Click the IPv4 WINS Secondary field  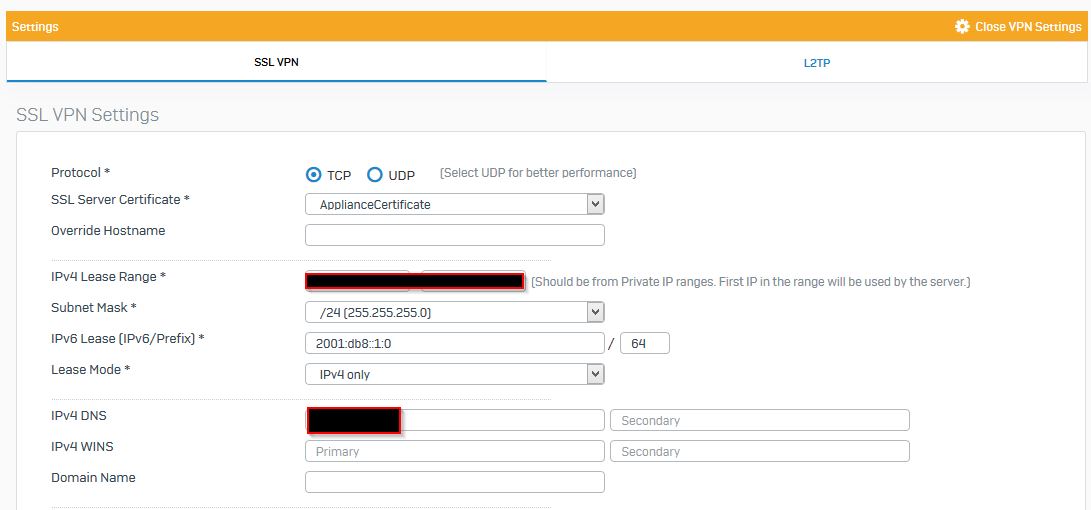(760, 451)
